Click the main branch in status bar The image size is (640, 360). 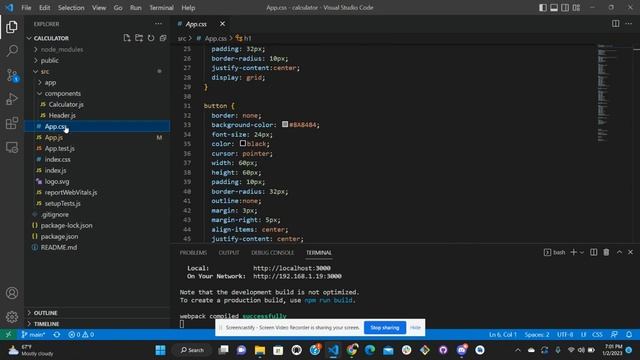tap(33, 334)
